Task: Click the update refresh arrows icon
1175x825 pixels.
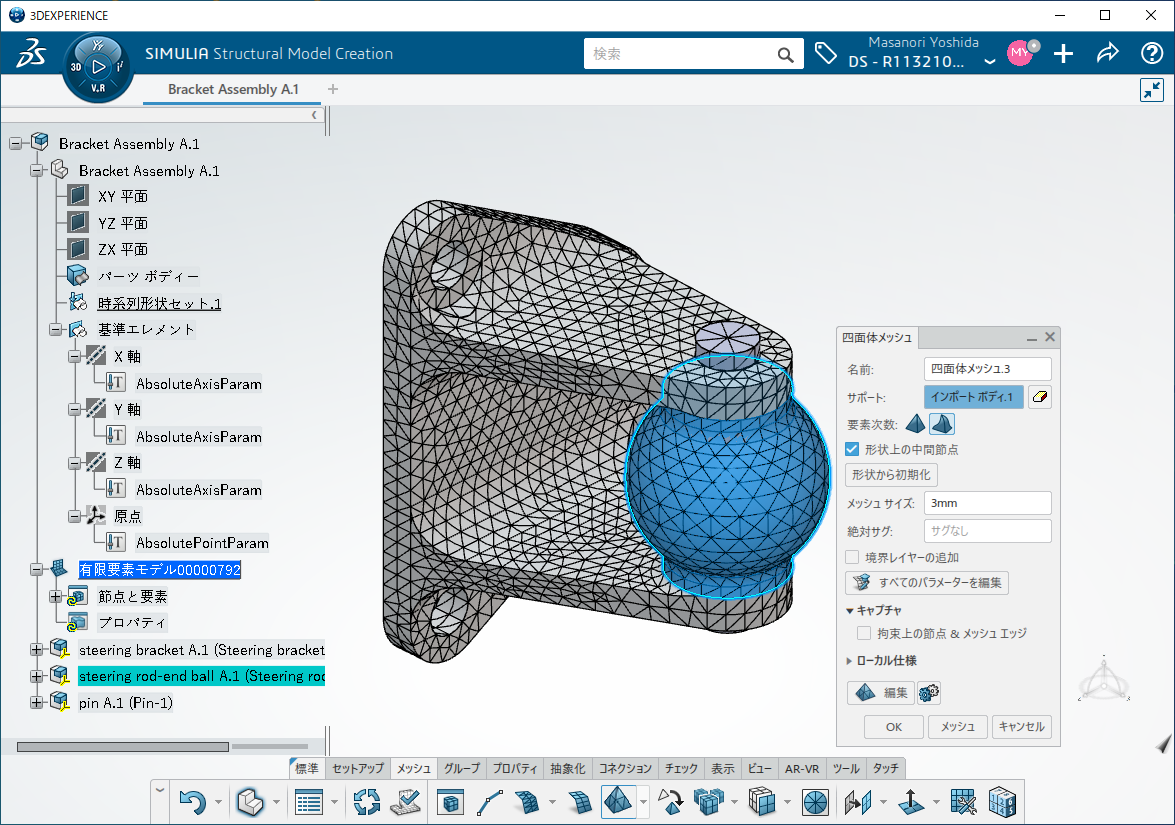Action: pyautogui.click(x=368, y=801)
